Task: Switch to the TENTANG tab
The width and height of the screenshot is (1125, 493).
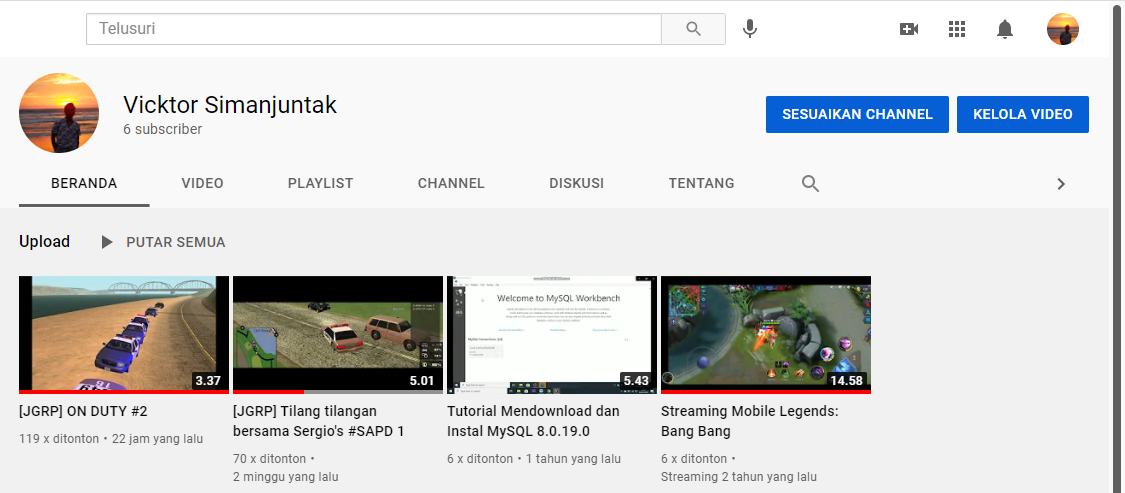Action: 702,184
